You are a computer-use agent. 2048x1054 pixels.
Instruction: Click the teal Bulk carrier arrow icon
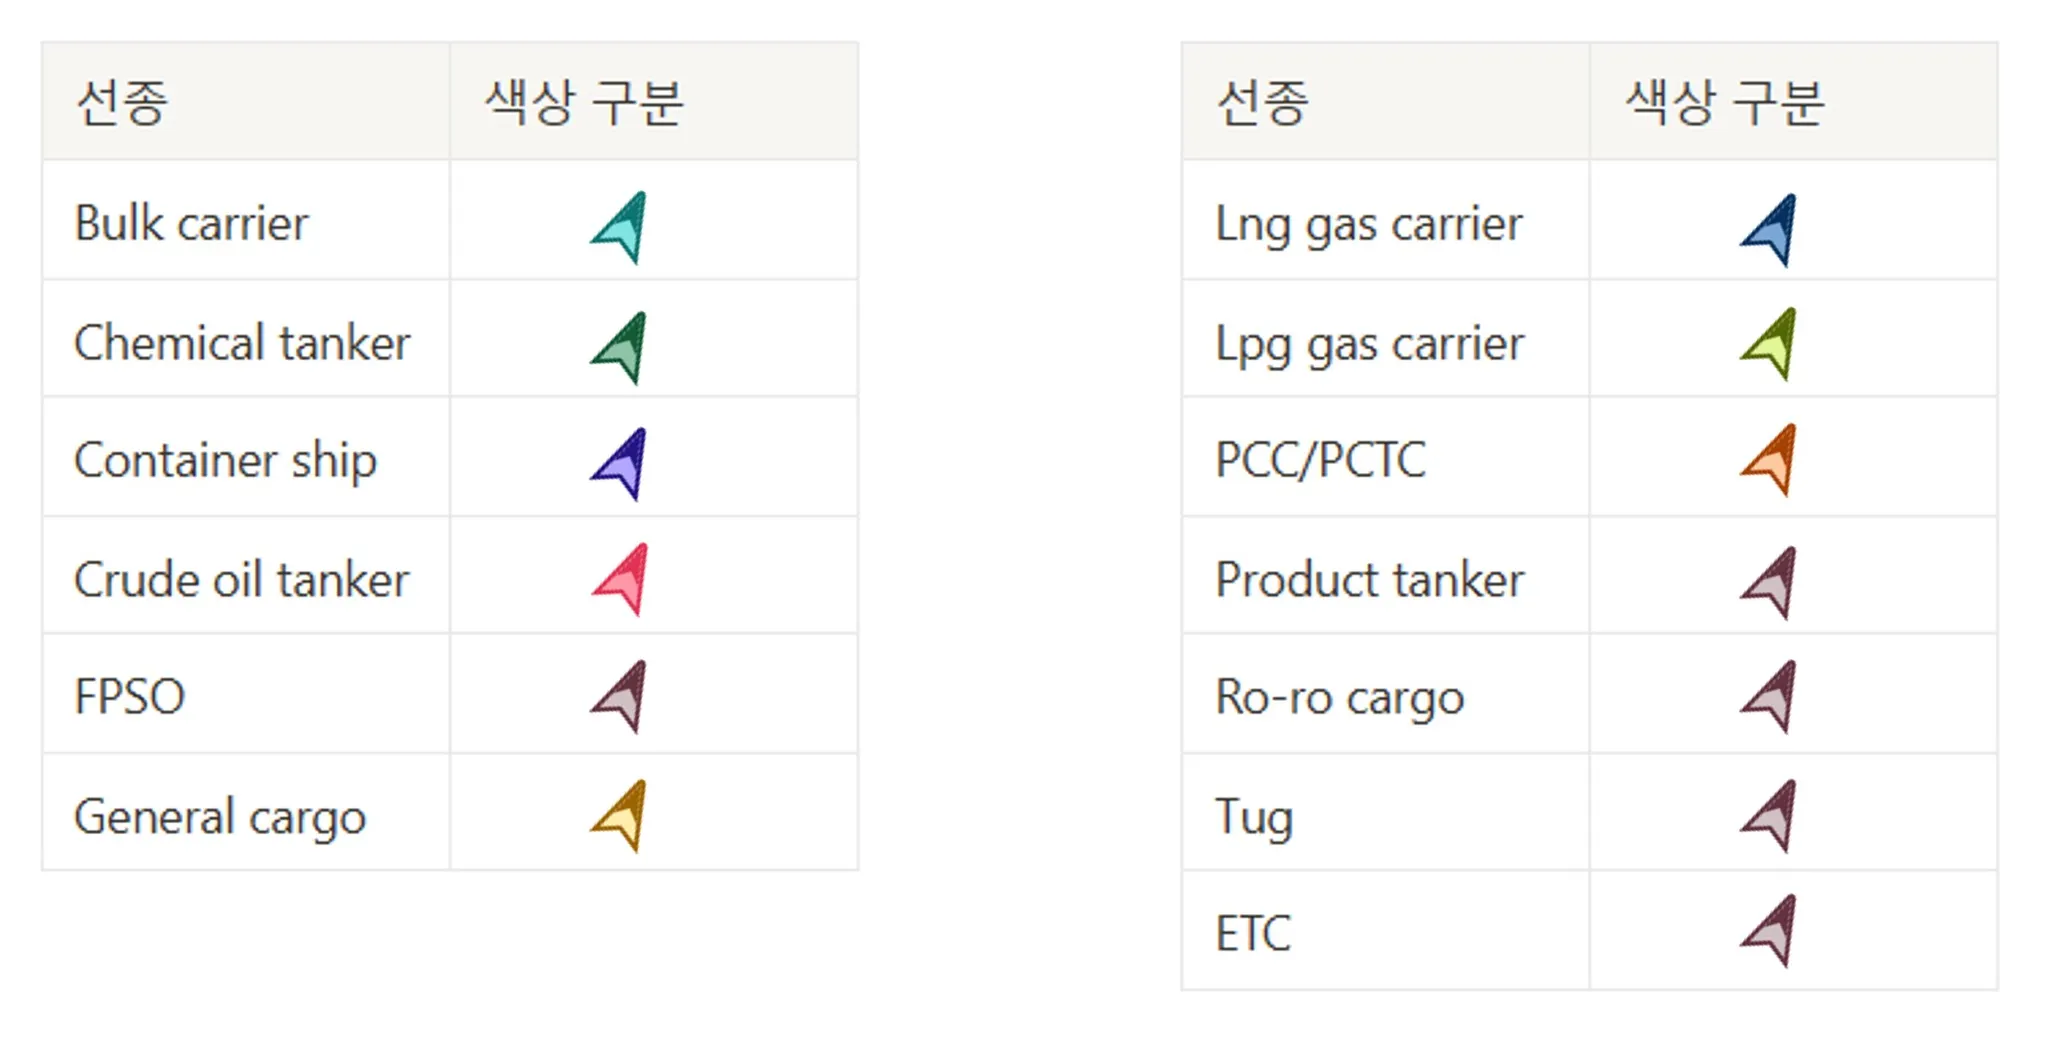coord(623,228)
